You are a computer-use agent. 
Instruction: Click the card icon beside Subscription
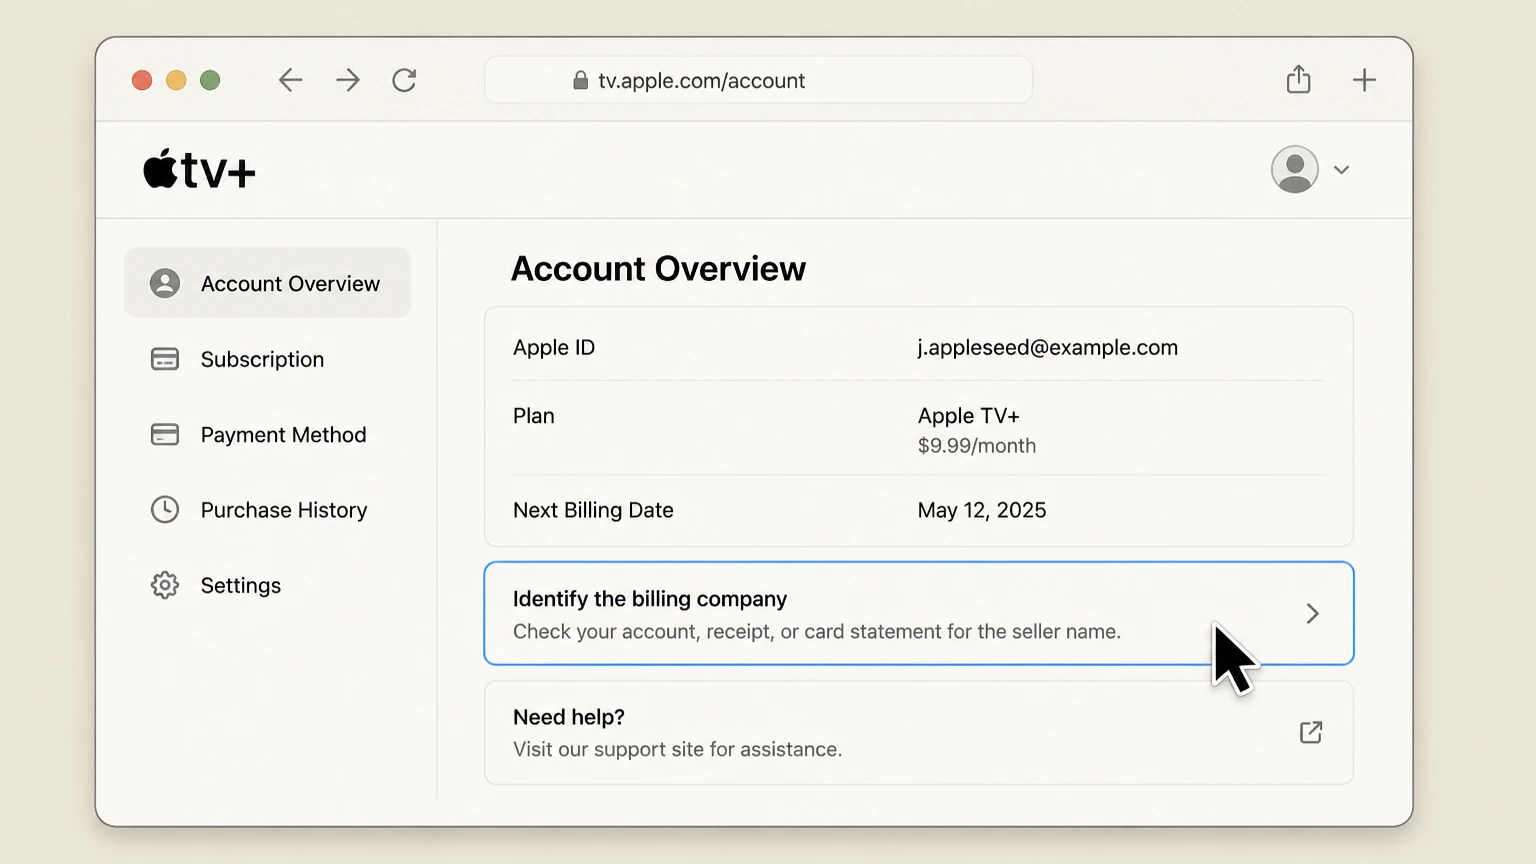pyautogui.click(x=165, y=359)
